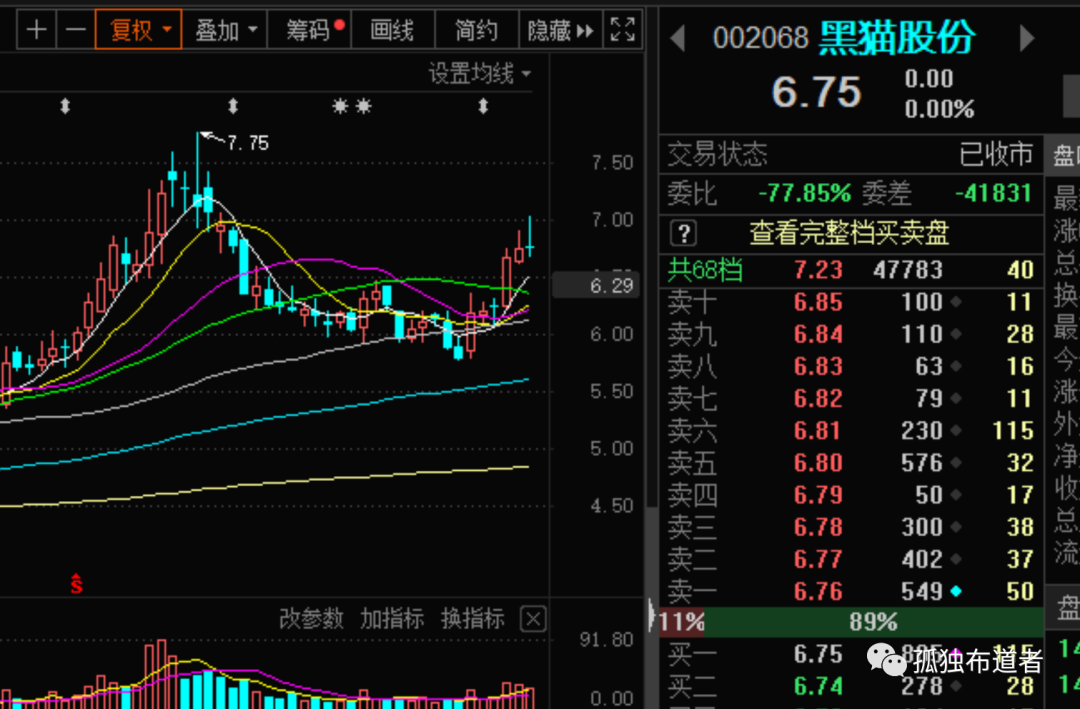Go to previous stock arrow
Viewport: 1080px width, 709px height.
(x=678, y=38)
